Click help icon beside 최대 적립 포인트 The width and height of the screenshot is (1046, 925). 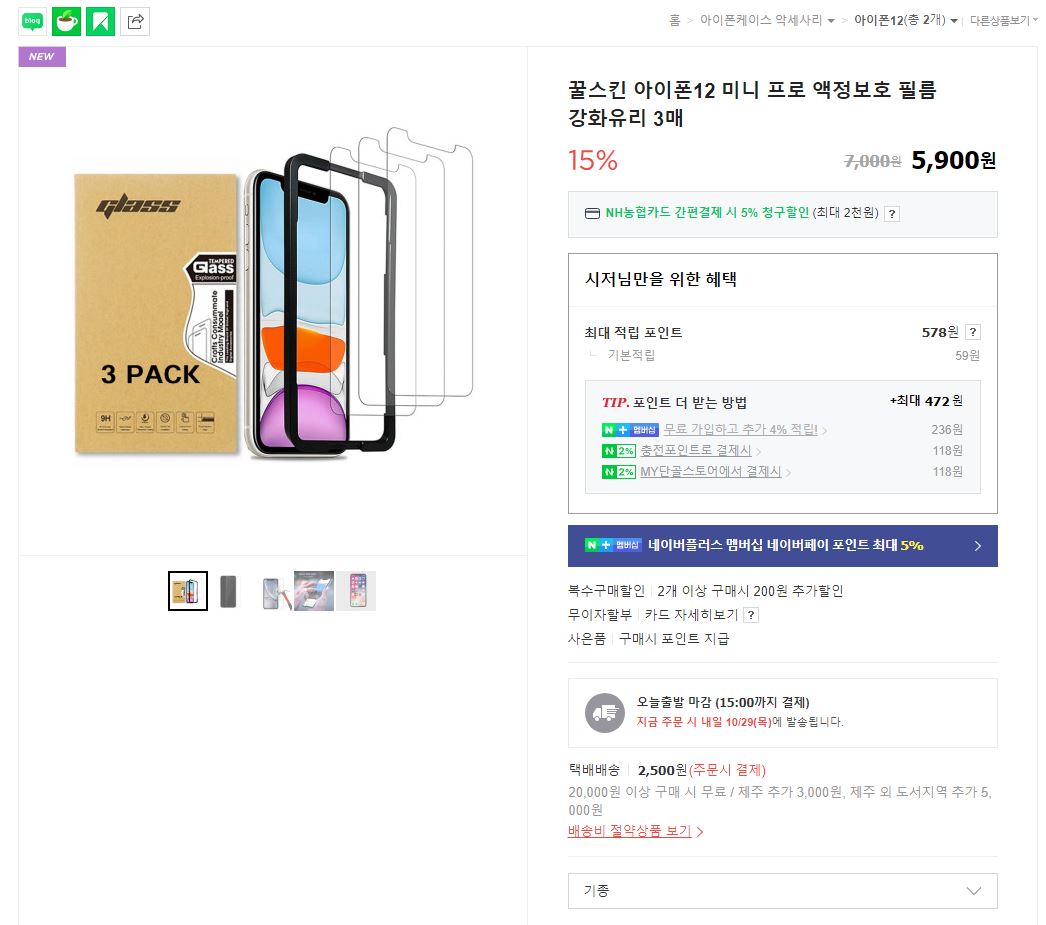click(x=972, y=333)
